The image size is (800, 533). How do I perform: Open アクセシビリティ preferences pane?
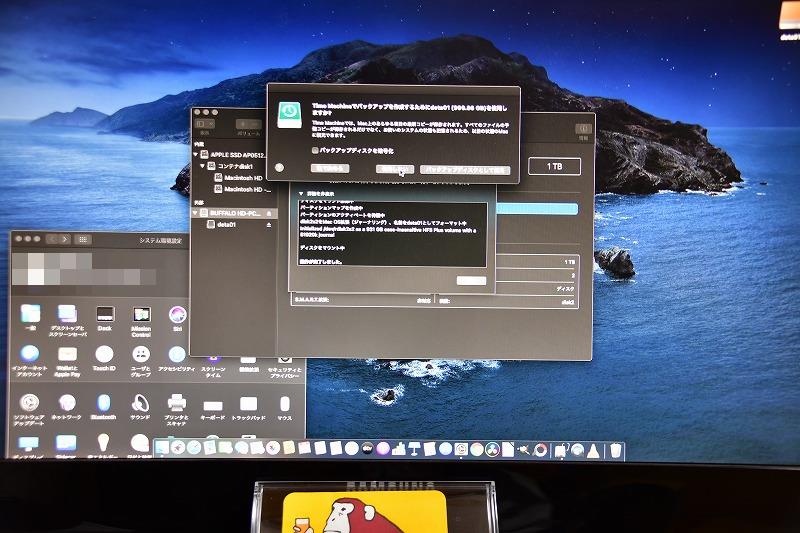click(x=177, y=358)
